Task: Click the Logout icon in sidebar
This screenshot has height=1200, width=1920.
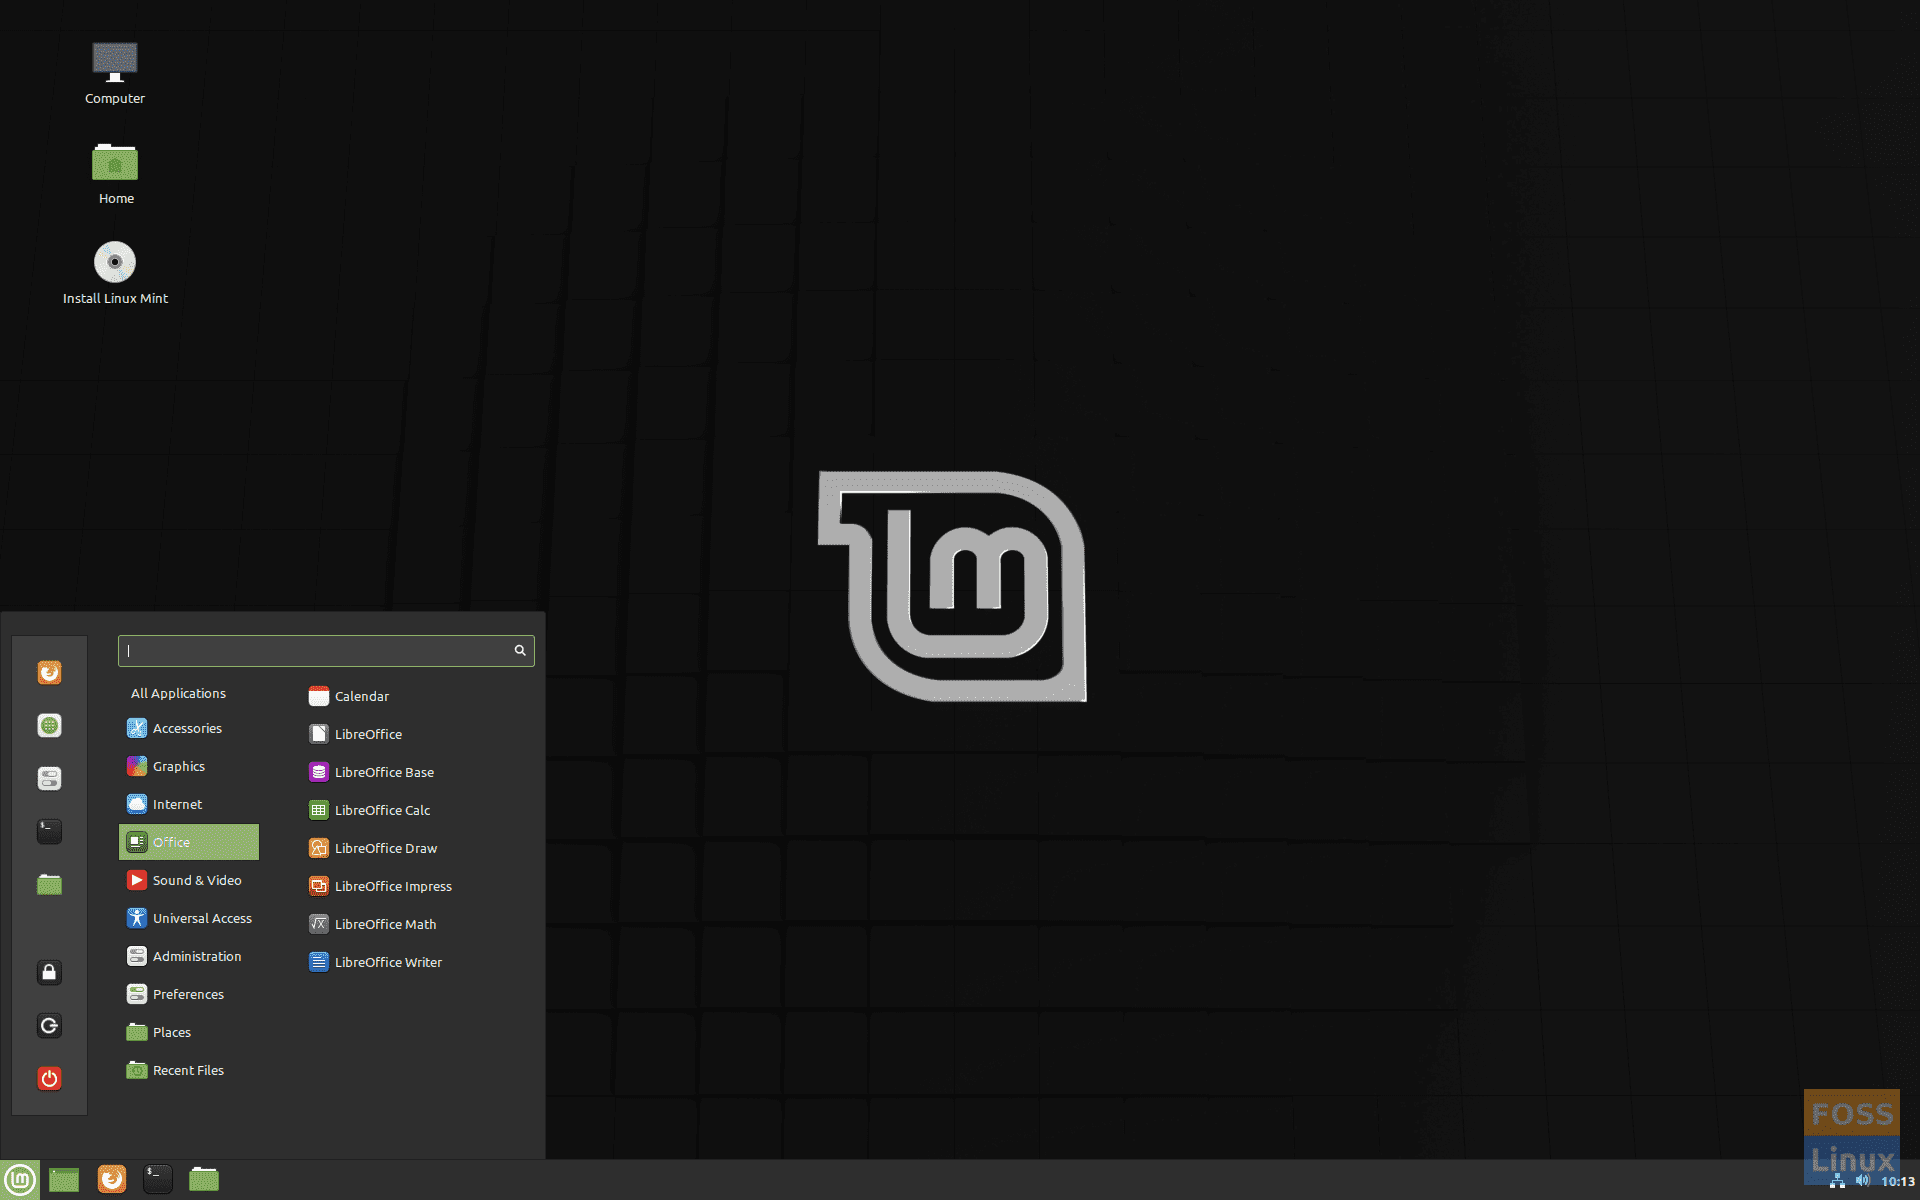Action: tap(49, 1025)
